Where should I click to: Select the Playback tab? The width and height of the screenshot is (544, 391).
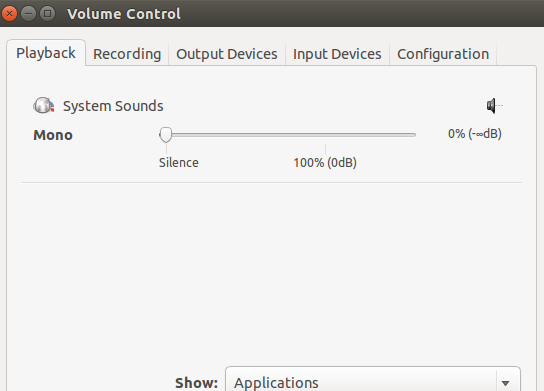point(46,53)
